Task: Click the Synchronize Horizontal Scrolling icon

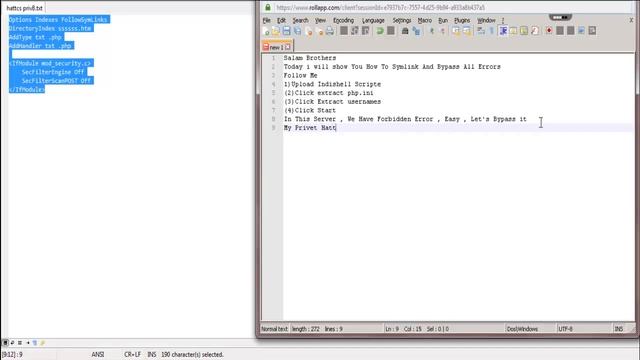Action: (467, 31)
